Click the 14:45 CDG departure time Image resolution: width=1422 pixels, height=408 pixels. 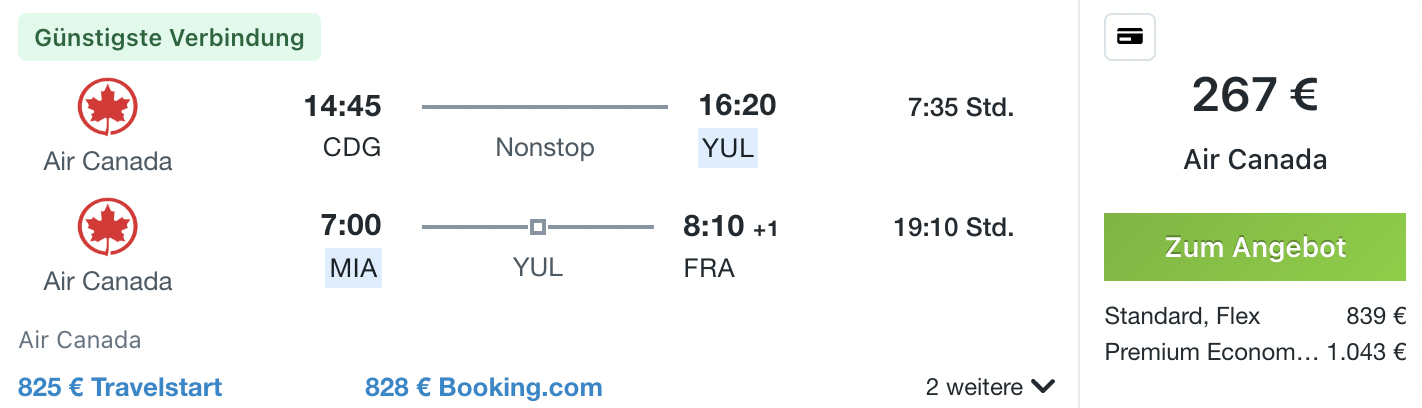point(343,105)
